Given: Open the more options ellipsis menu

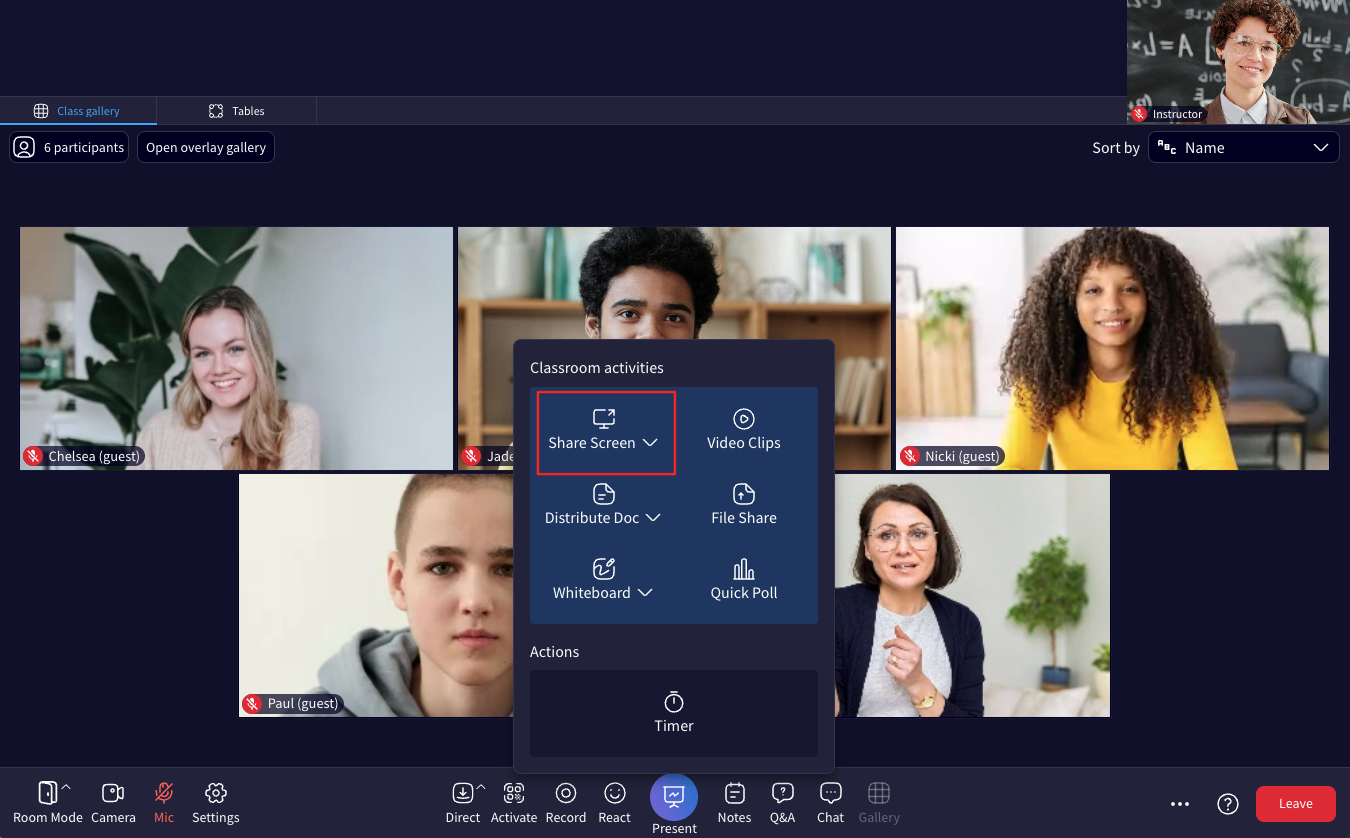Looking at the screenshot, I should coord(1180,804).
